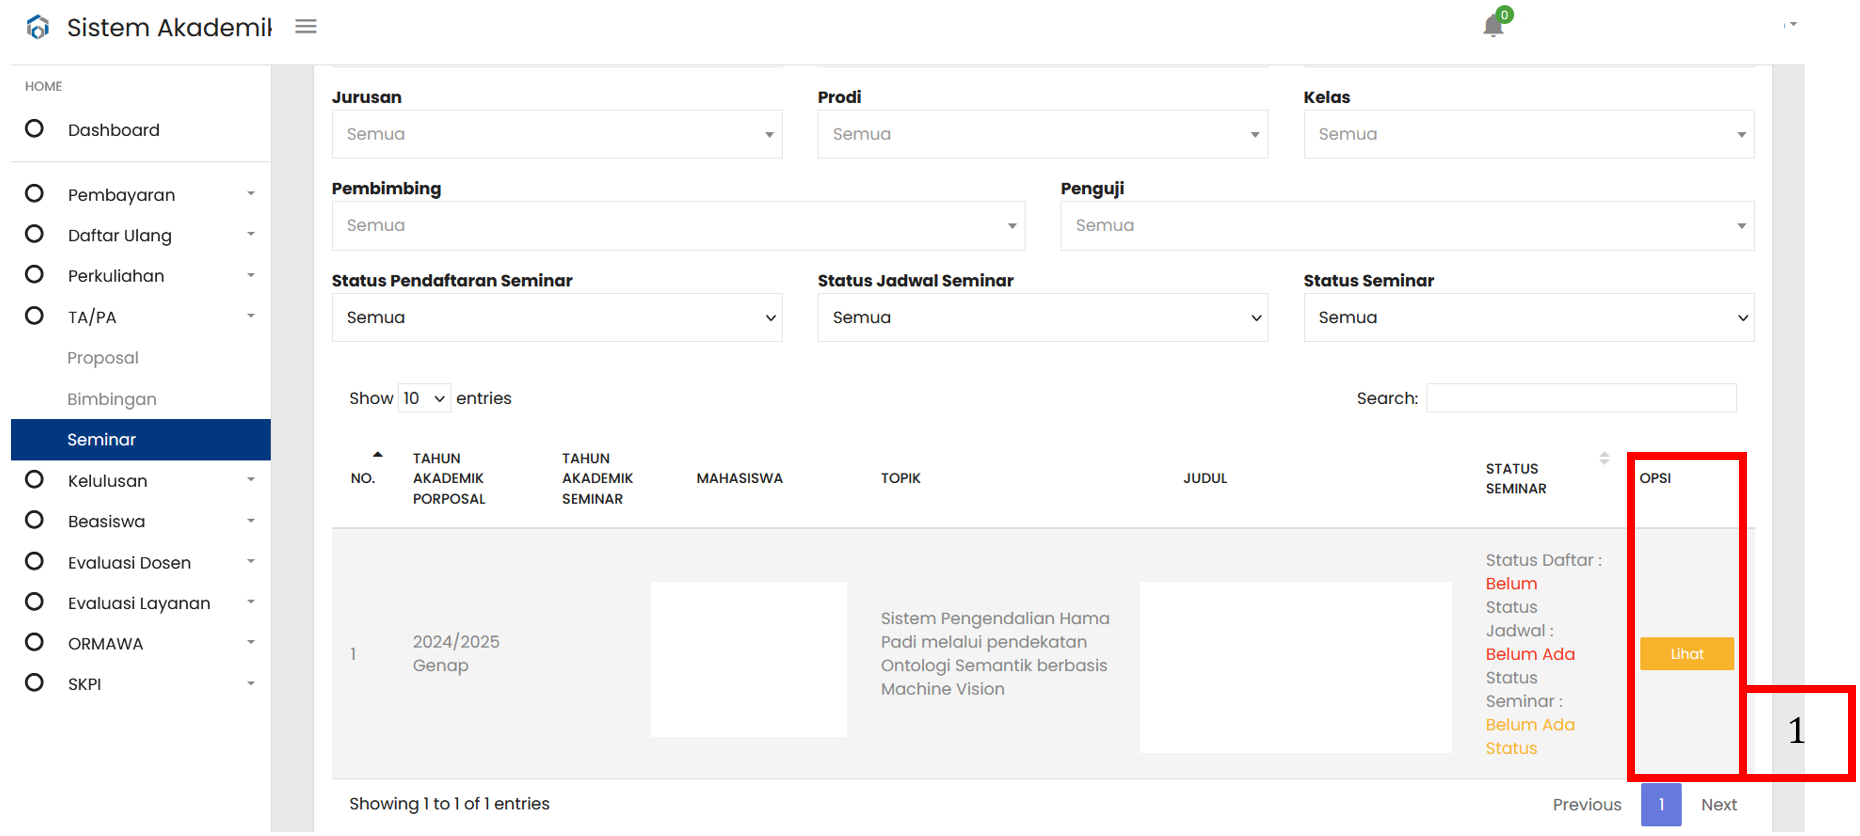The image size is (1860, 836).
Task: Collapse the TA/PA menu arrow
Action: pyautogui.click(x=251, y=316)
